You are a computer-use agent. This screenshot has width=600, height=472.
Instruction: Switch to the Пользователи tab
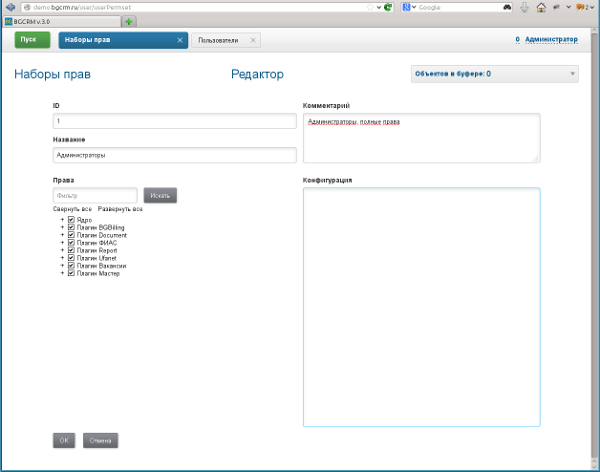pos(218,41)
